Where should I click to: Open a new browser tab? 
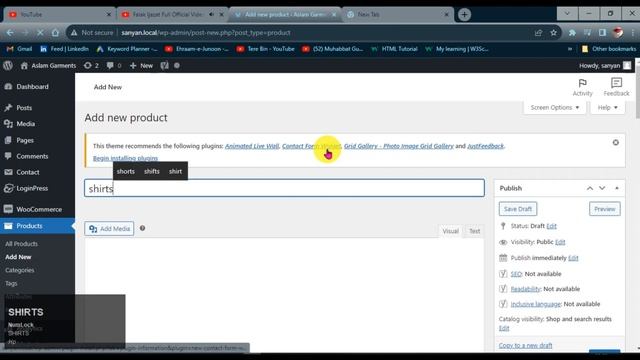point(464,15)
